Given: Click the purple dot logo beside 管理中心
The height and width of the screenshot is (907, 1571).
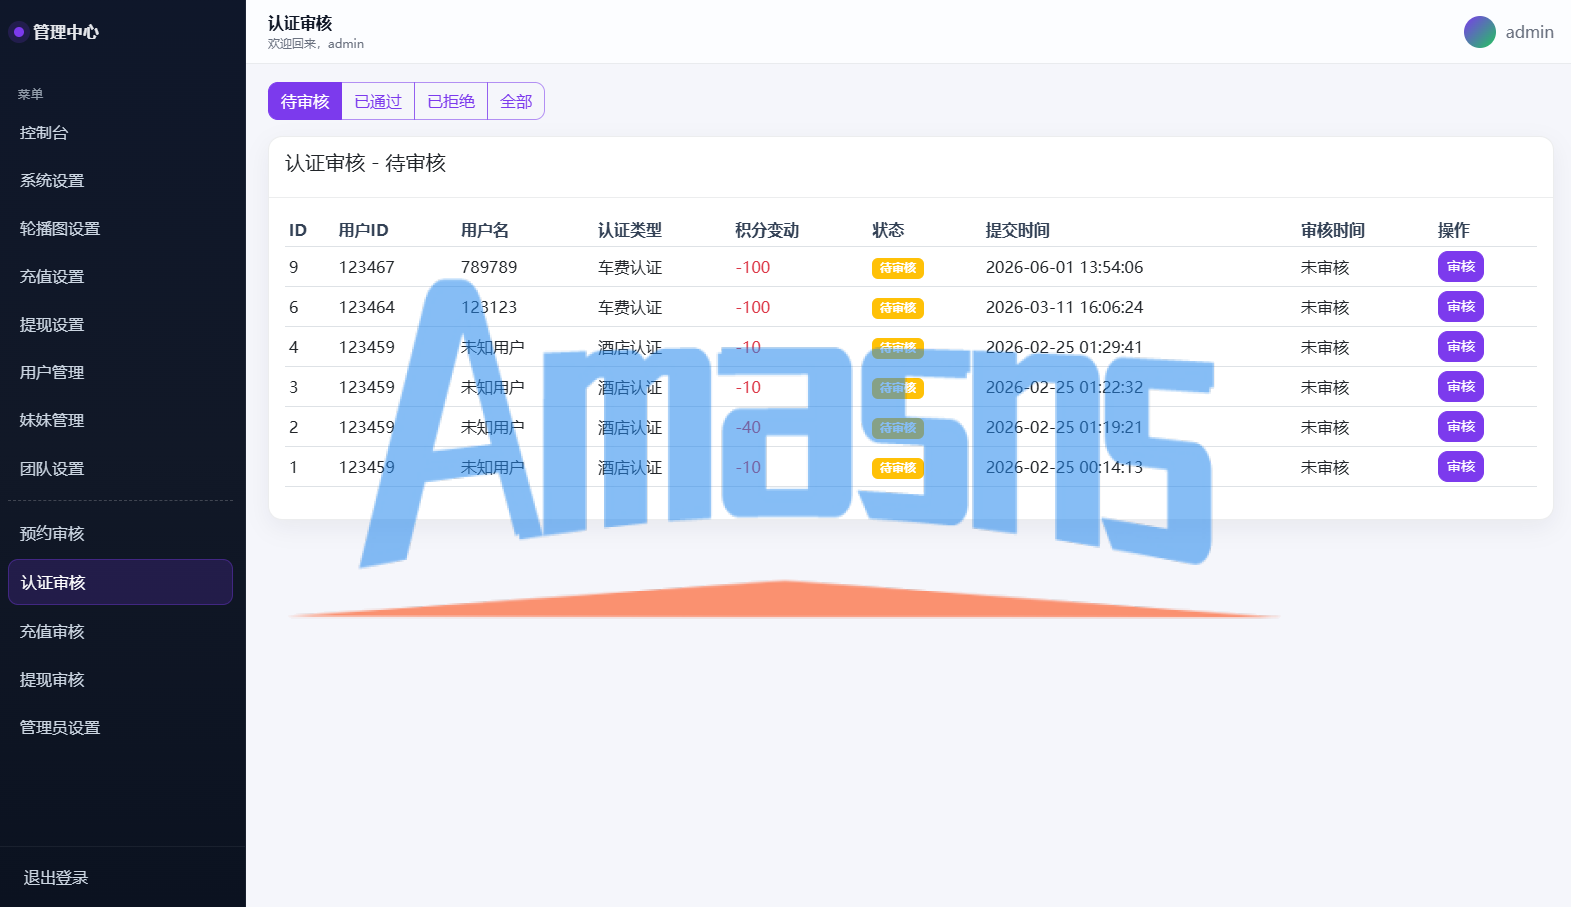Looking at the screenshot, I should click(x=18, y=32).
